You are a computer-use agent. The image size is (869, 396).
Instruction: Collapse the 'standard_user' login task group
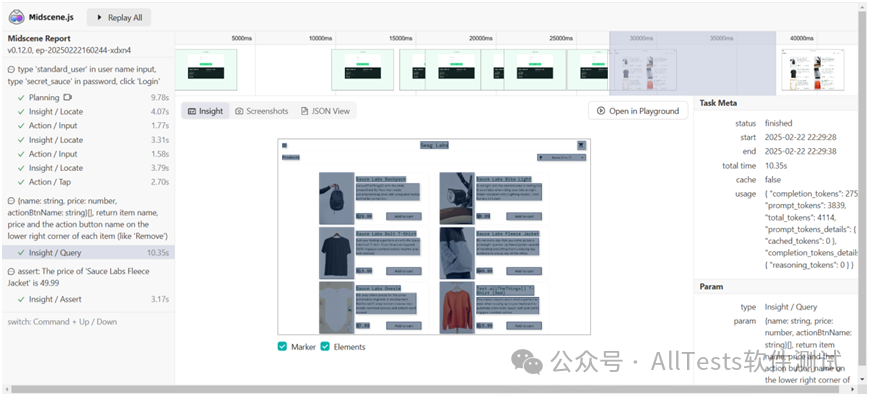click(11, 70)
